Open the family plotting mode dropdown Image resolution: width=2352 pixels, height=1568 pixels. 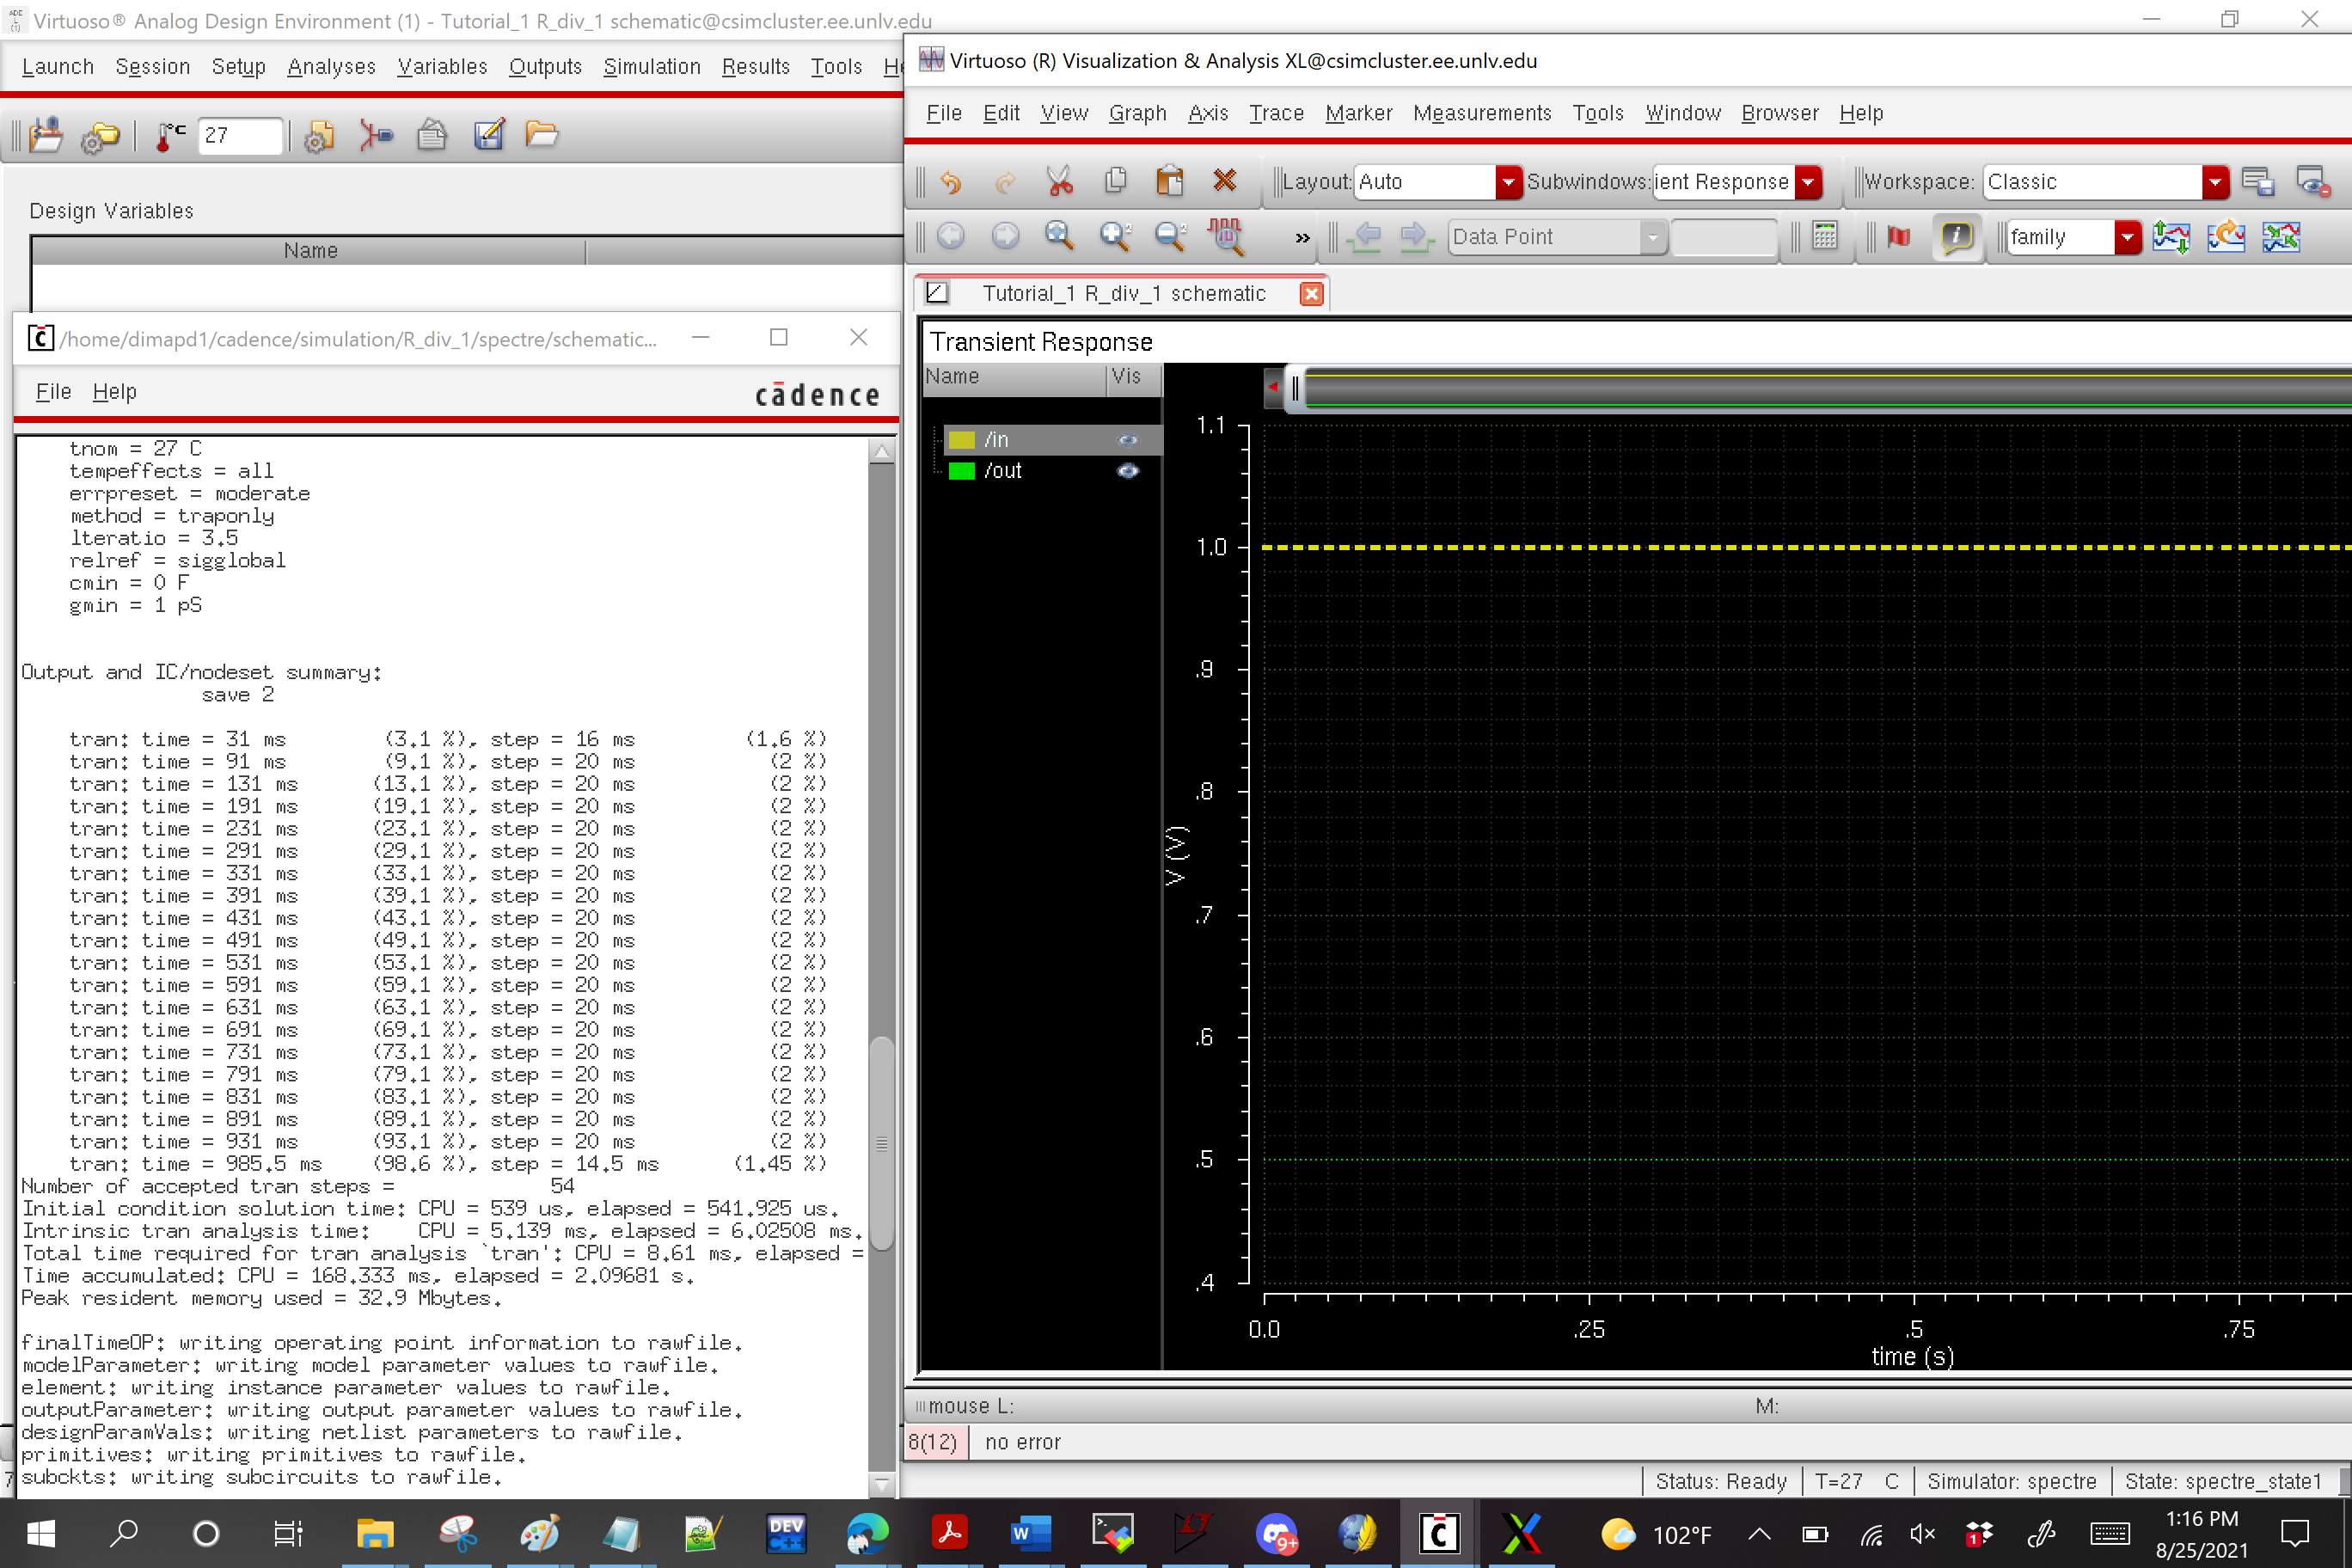[2126, 237]
